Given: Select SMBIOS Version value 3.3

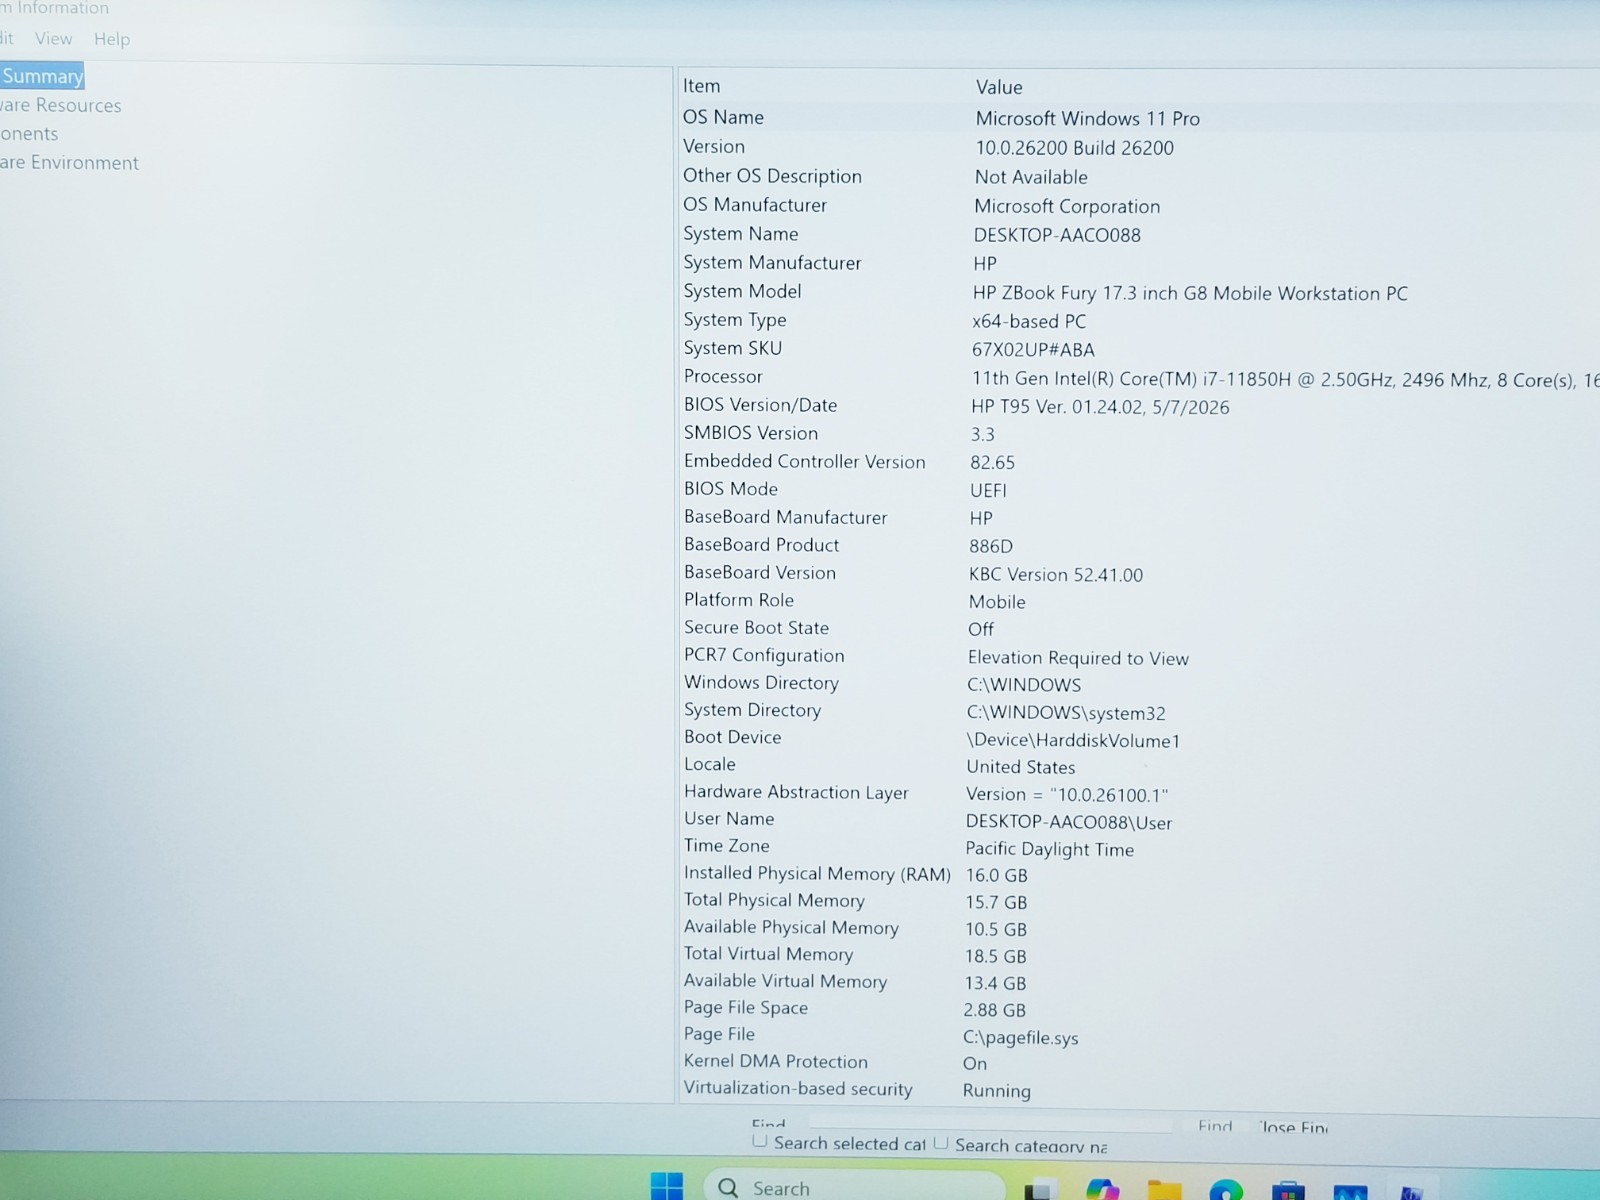Looking at the screenshot, I should [982, 434].
